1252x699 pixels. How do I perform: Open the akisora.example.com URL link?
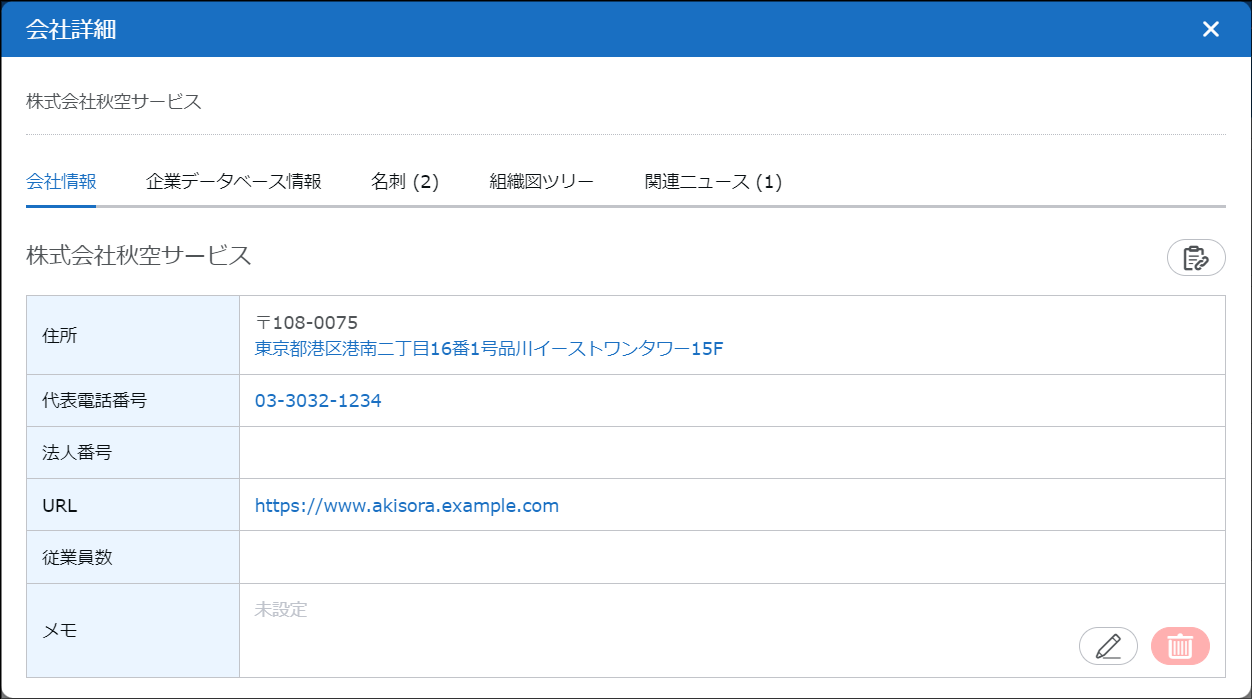point(406,506)
